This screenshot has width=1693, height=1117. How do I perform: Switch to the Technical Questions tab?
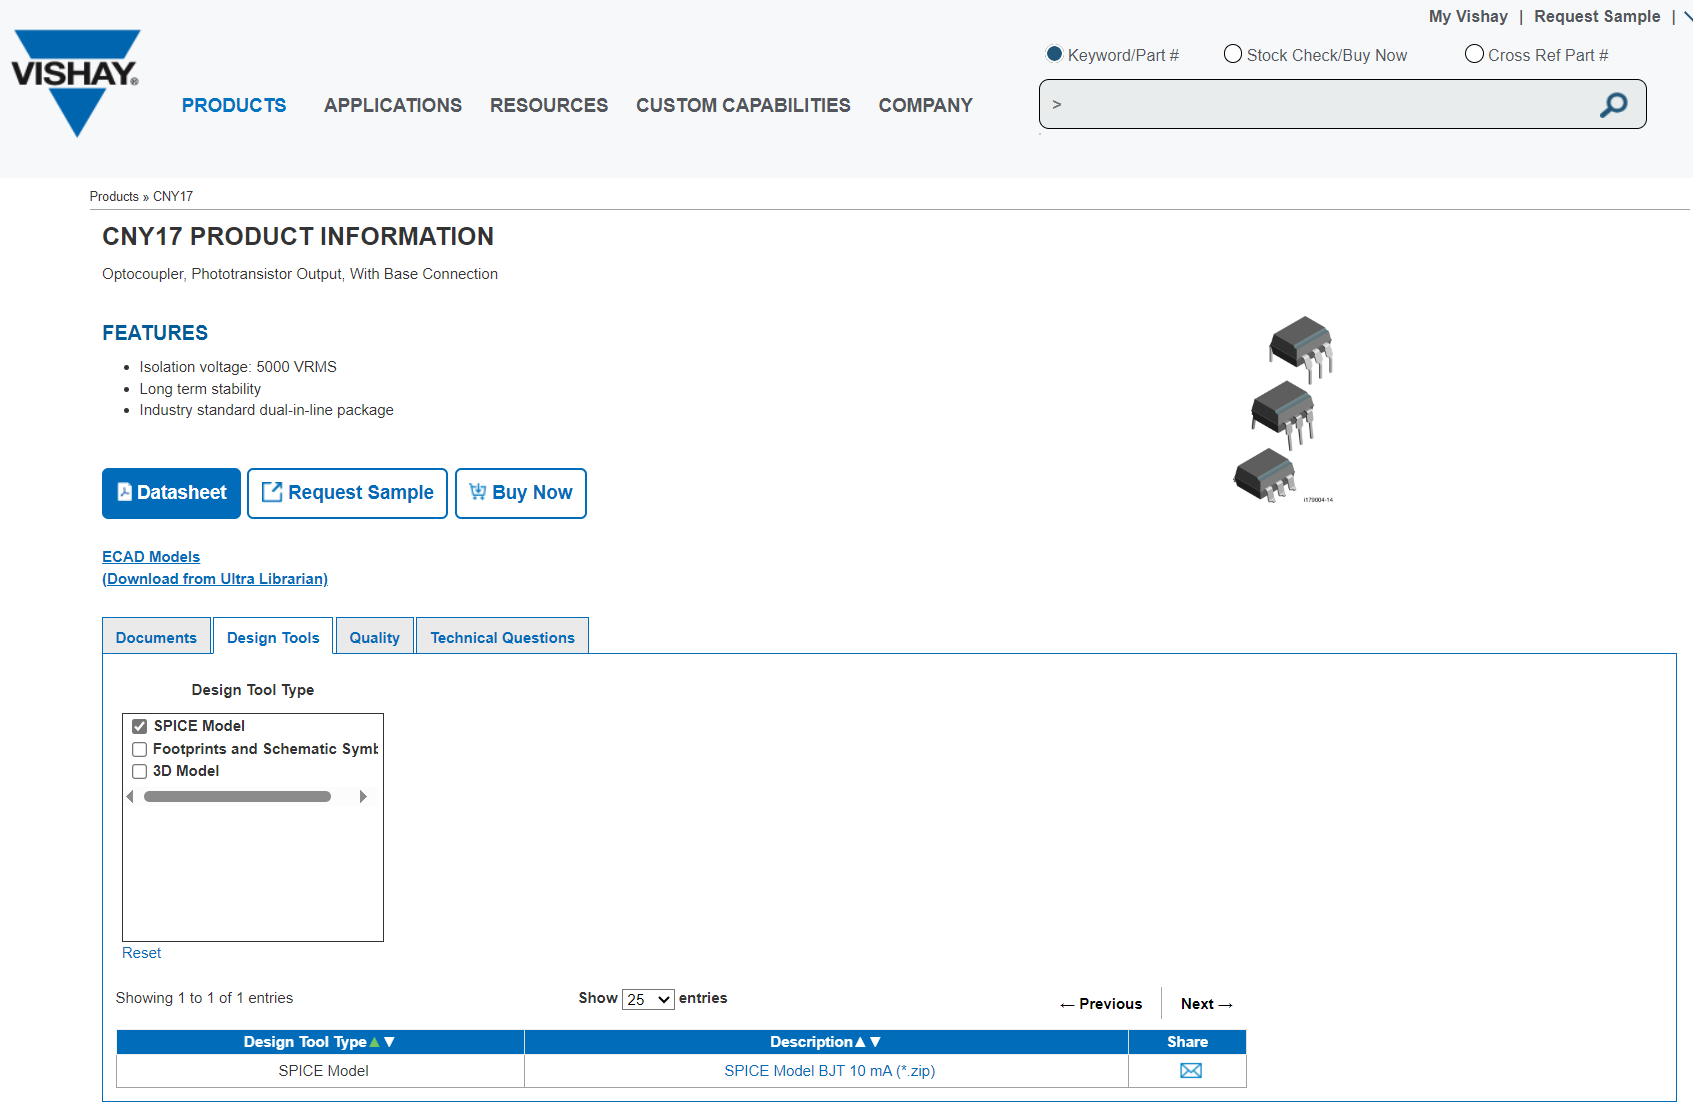[502, 637]
